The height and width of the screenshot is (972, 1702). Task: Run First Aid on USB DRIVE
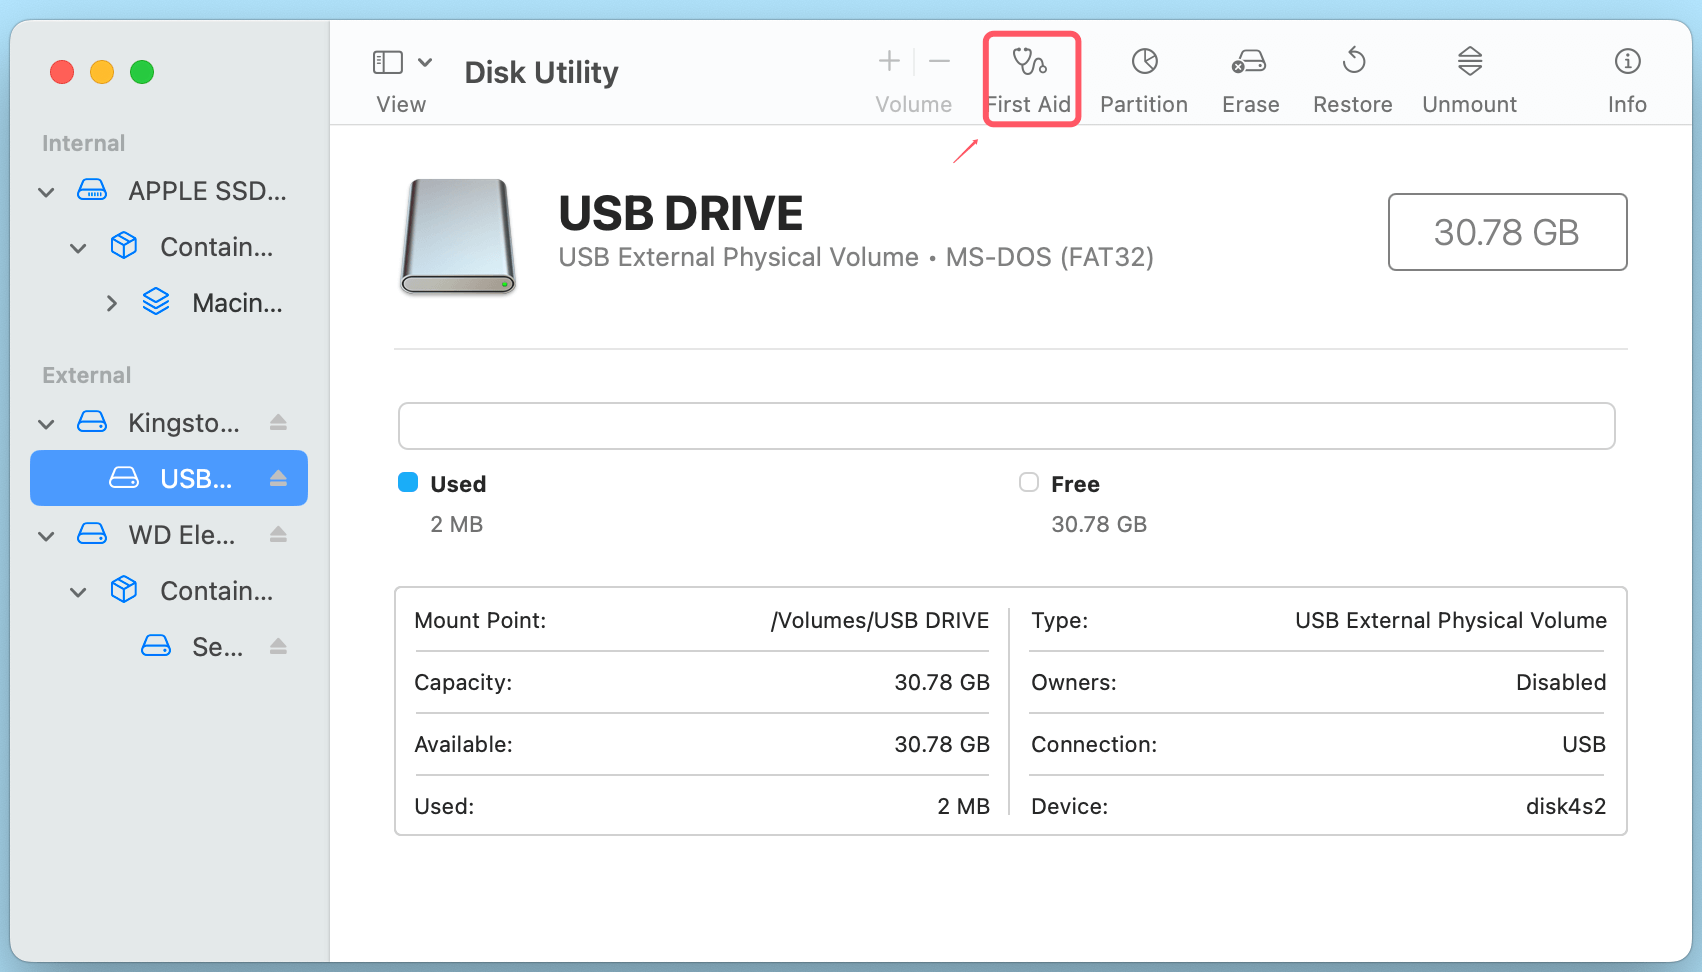click(1030, 78)
